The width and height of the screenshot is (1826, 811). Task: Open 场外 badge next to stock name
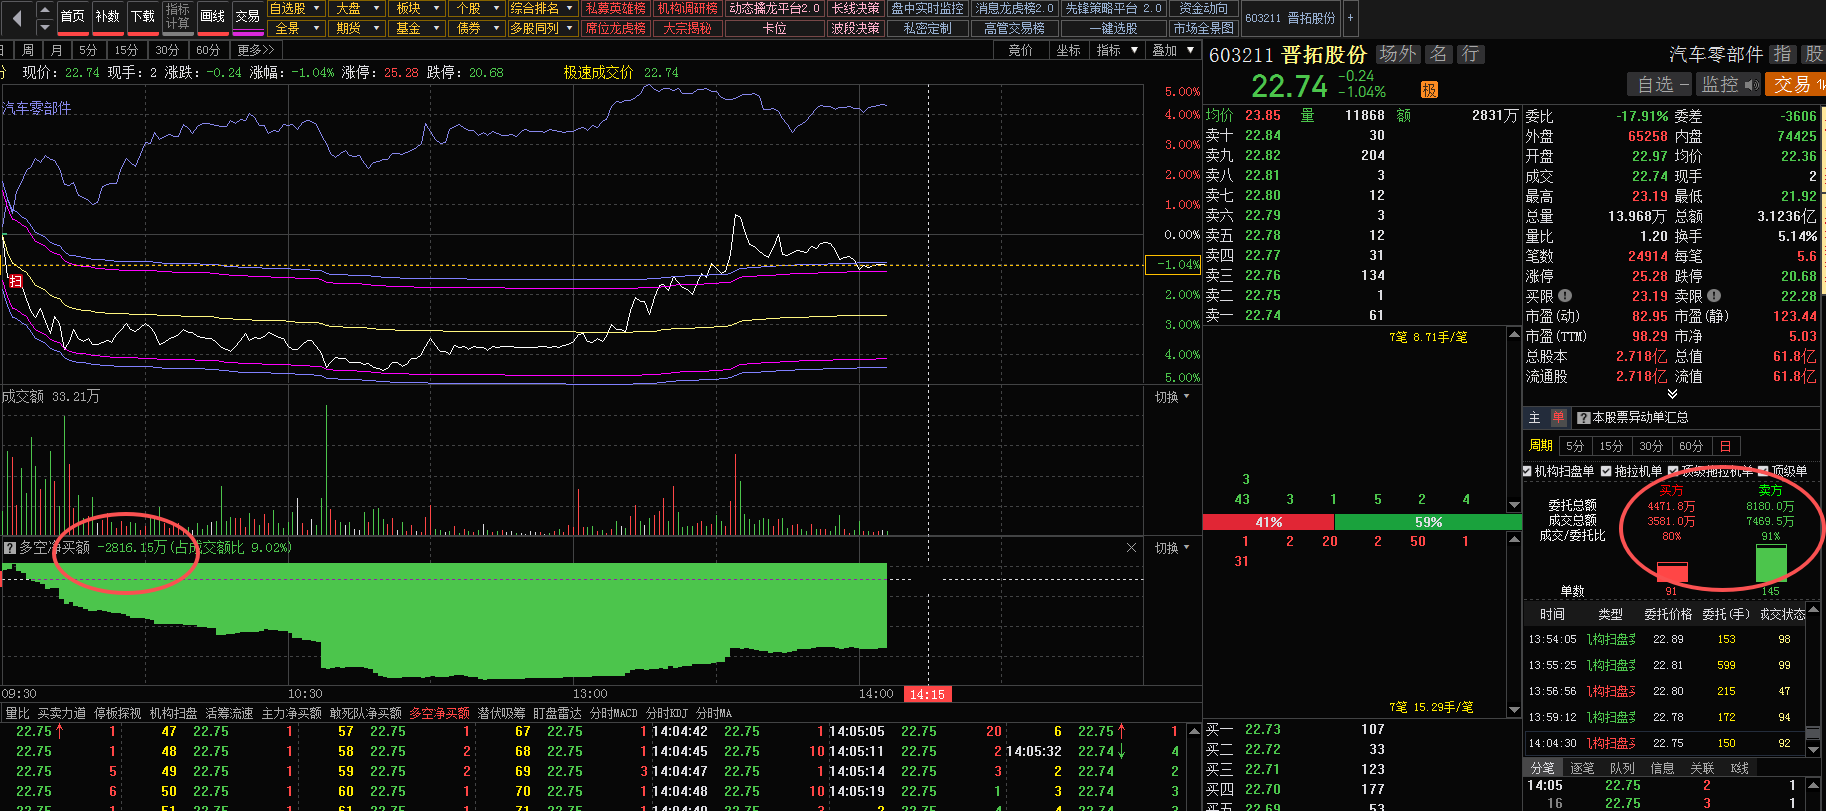pos(1397,54)
